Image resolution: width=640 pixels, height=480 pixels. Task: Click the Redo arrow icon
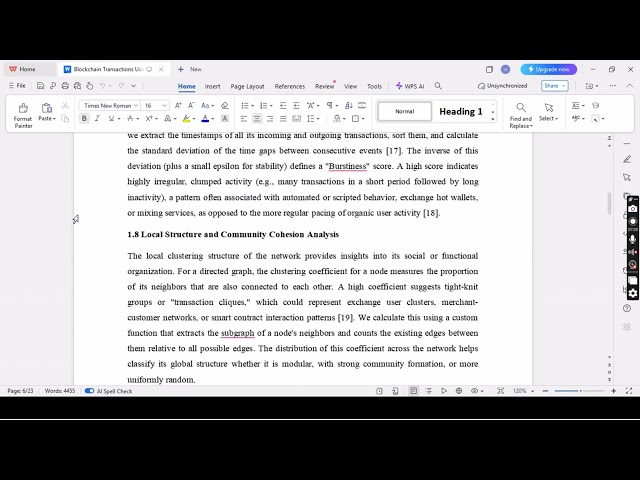[x=121, y=86]
